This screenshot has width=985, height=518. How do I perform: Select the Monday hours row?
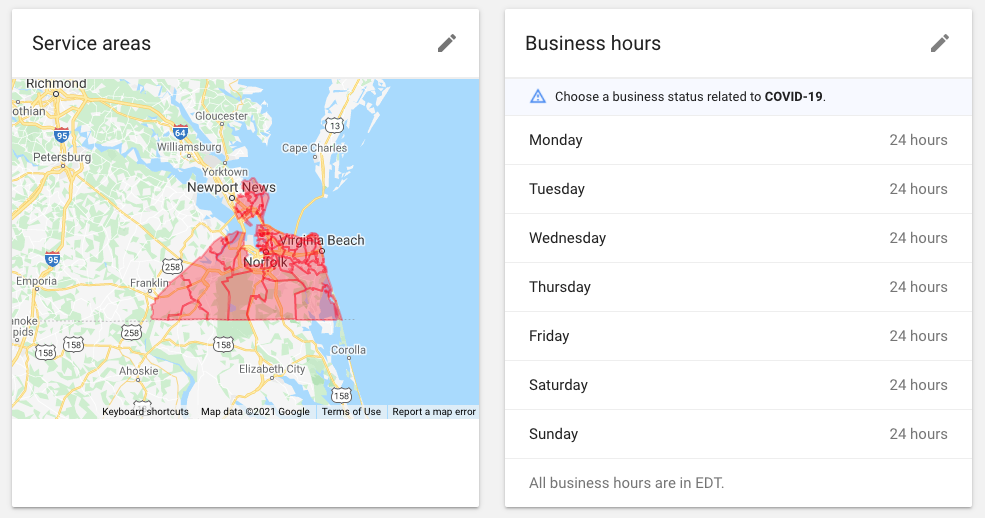click(x=738, y=140)
